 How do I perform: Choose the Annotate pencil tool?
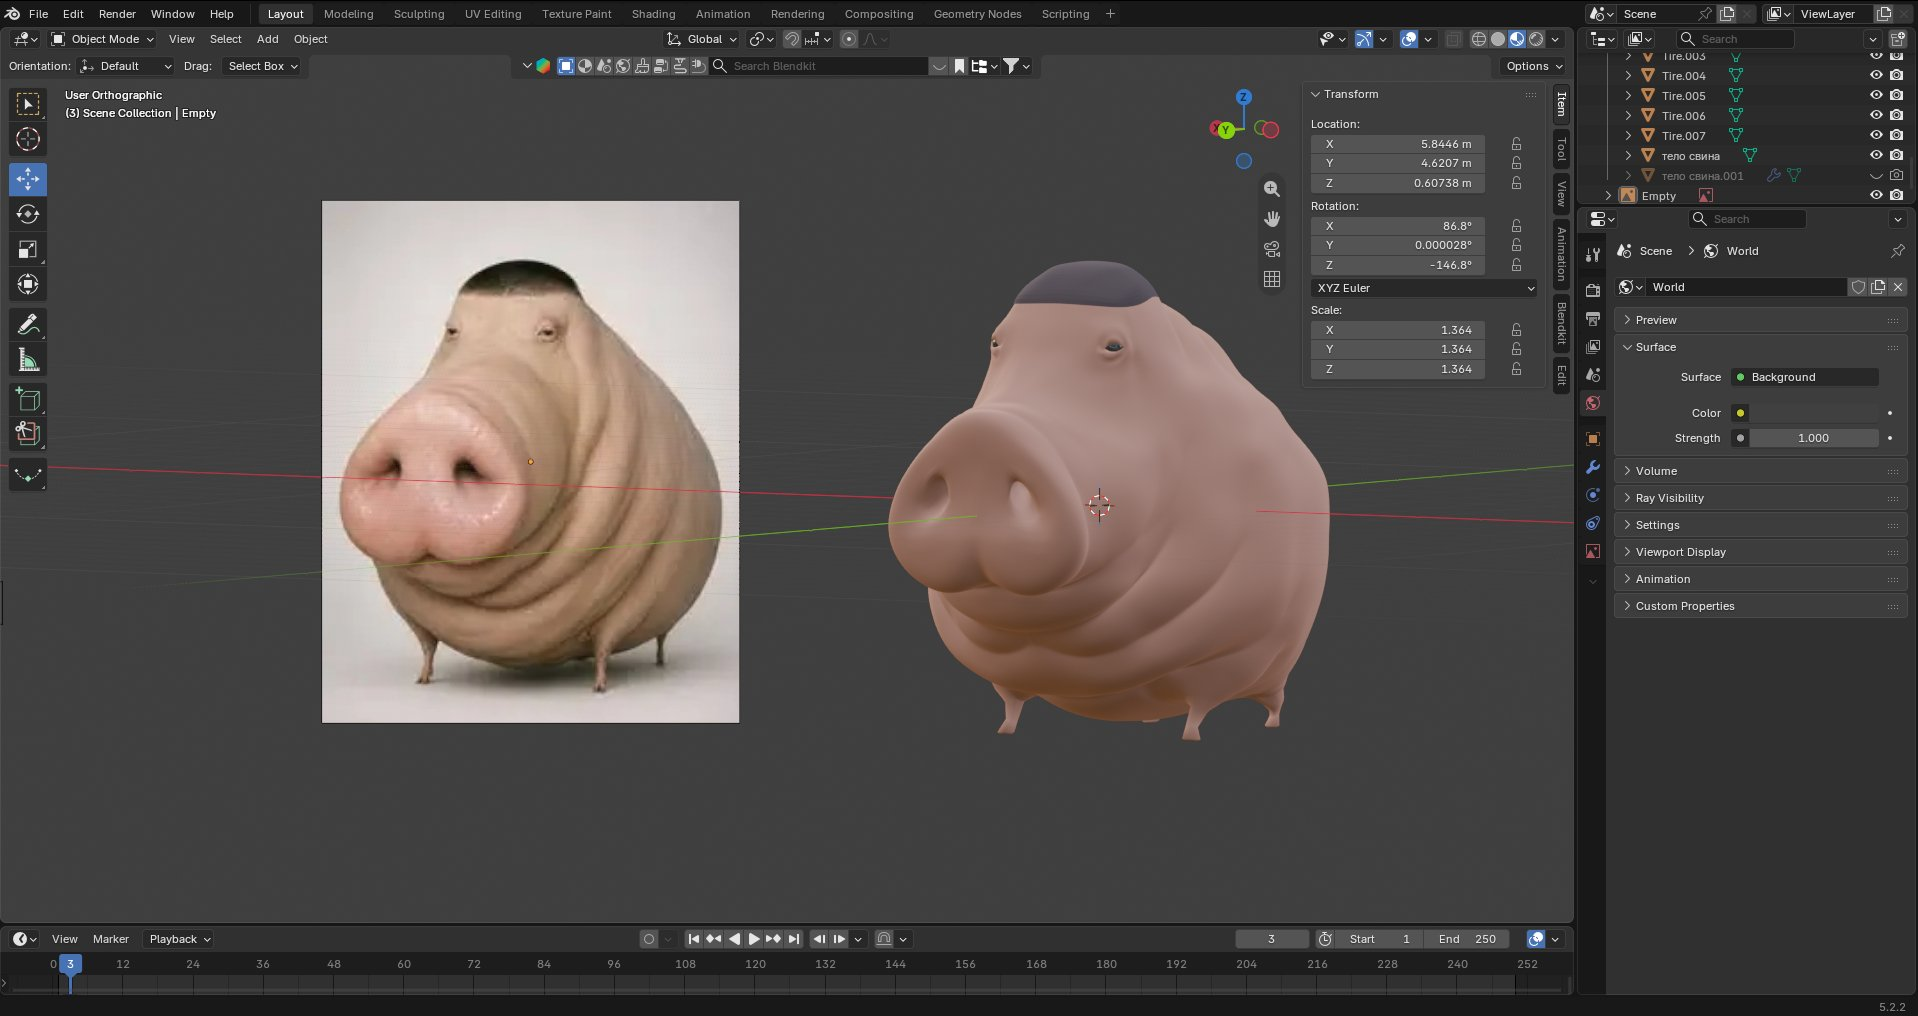28,325
